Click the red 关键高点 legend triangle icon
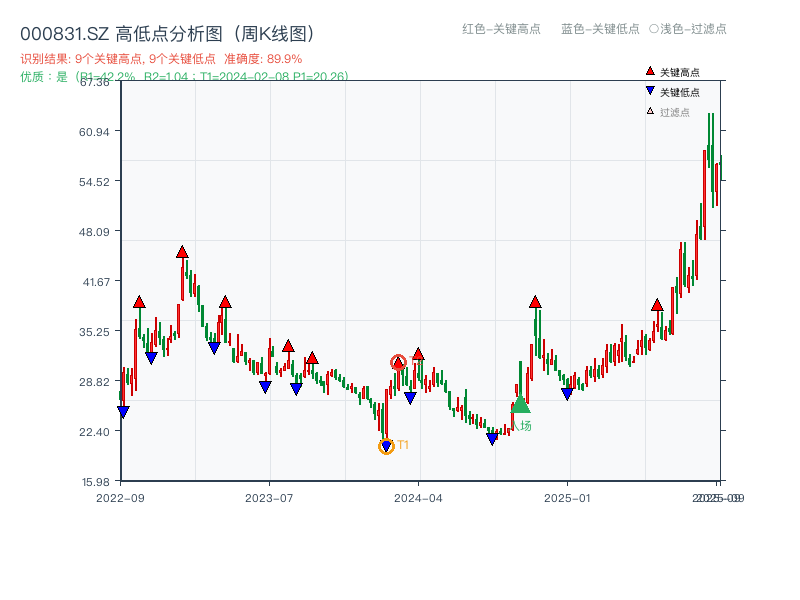The height and width of the screenshot is (600, 800). [x=651, y=71]
